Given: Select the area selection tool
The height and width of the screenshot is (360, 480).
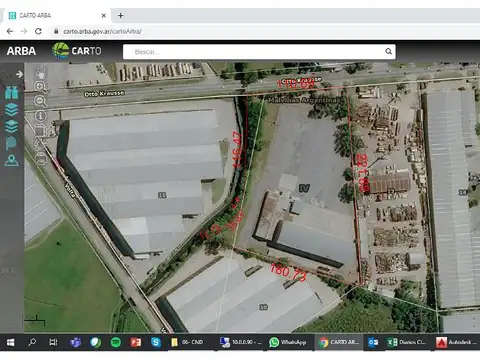Looking at the screenshot, I should (x=40, y=130).
